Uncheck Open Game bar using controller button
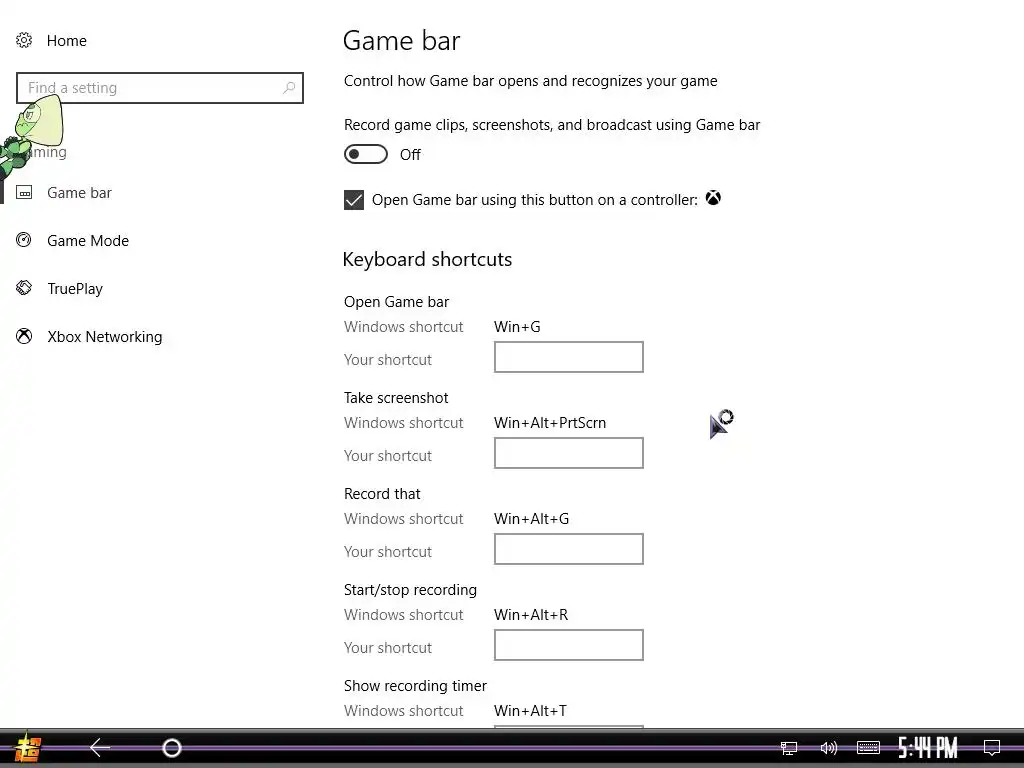This screenshot has width=1024, height=768. (x=354, y=200)
